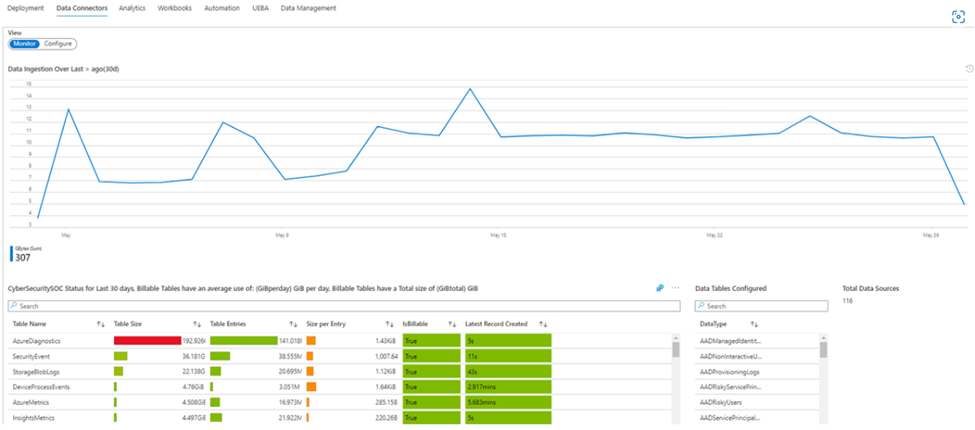Screen dimensions: 975x430
Task: Click the Size per Entry column header
Action: (326, 324)
